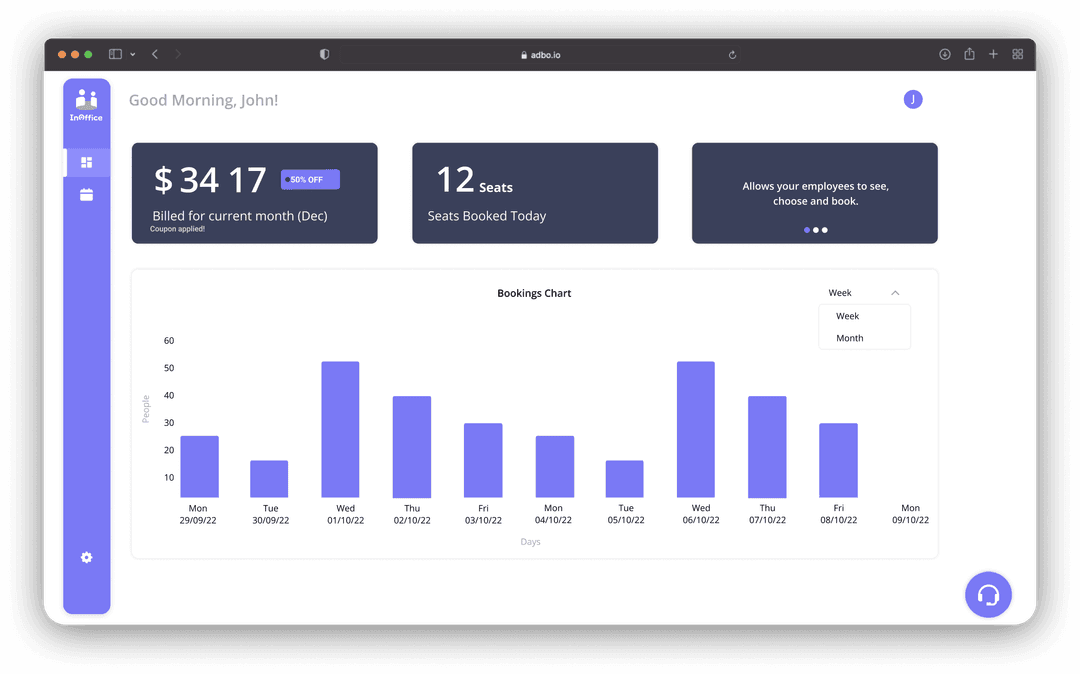This screenshot has width=1080, height=674.
Task: Switch to second carousel slide dot
Action: coord(816,230)
